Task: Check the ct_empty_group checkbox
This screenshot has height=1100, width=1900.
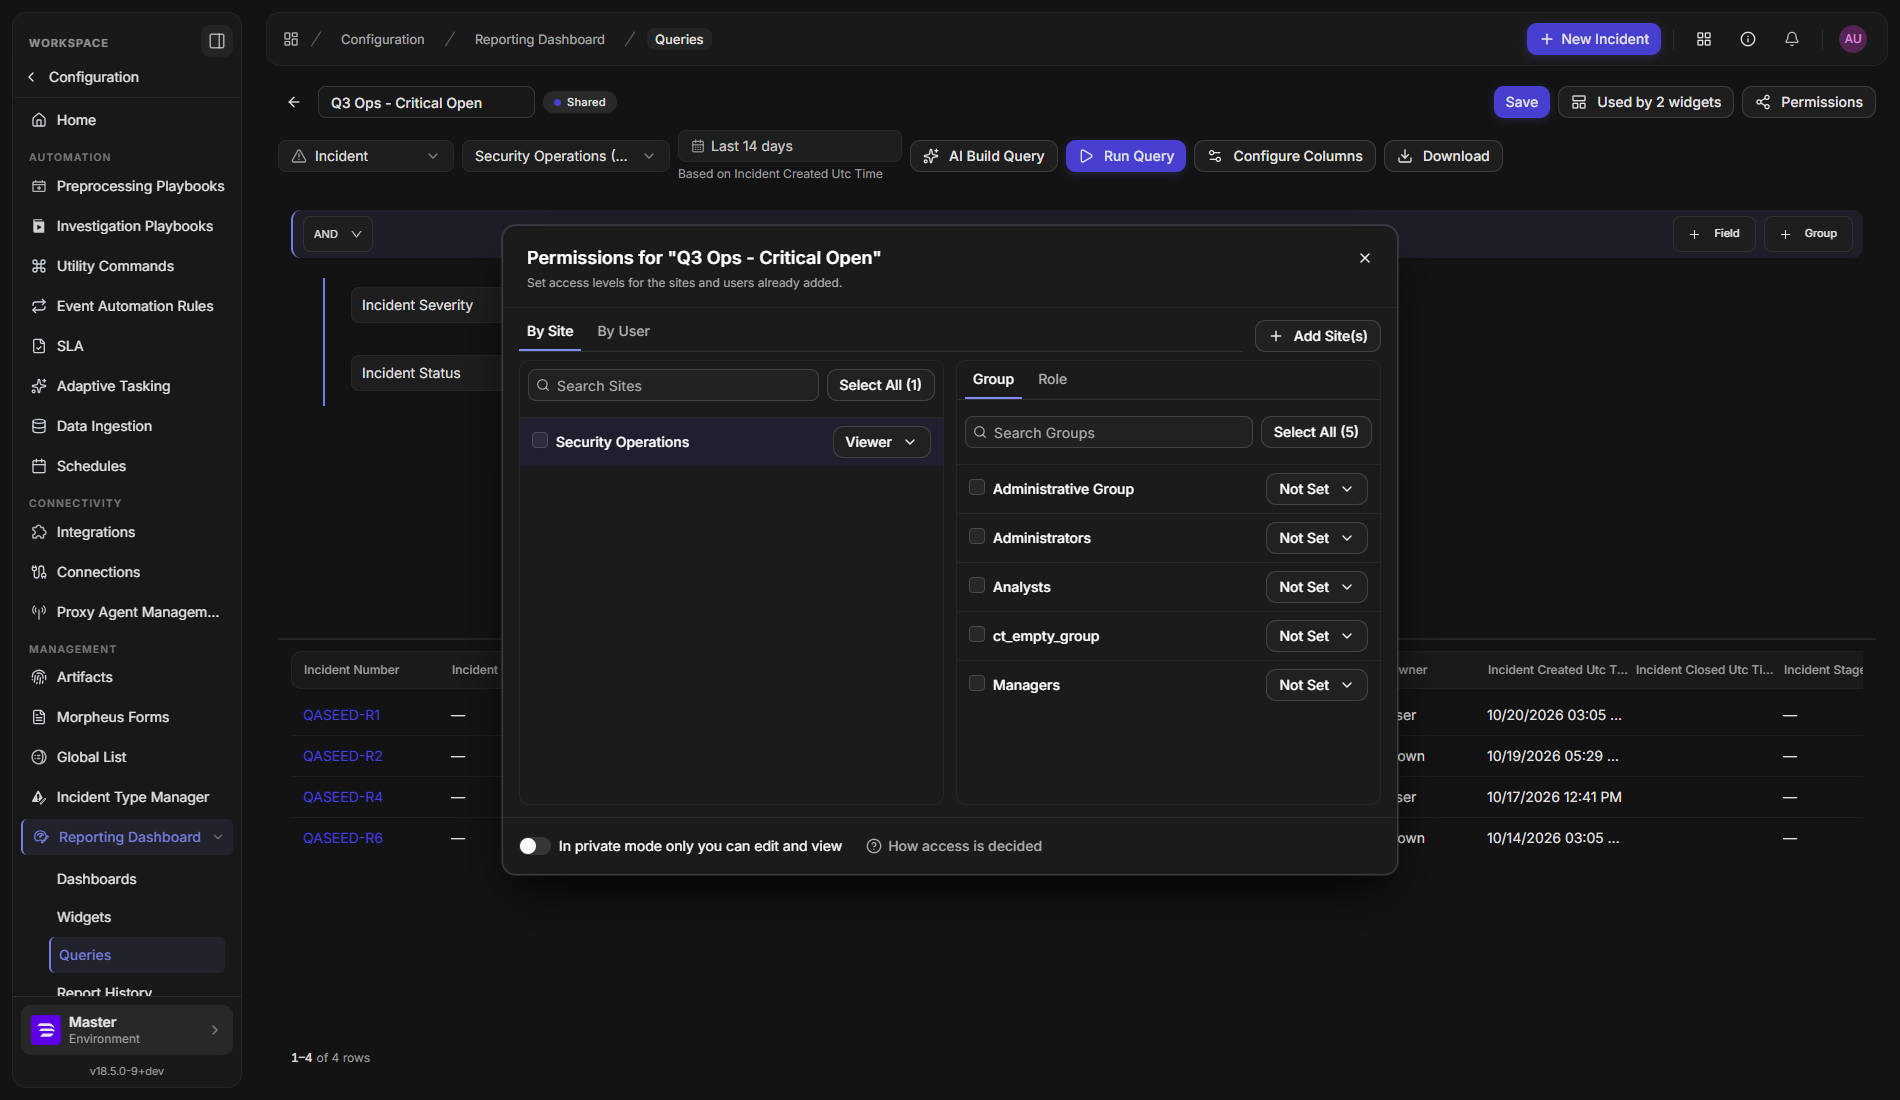Action: click(x=977, y=634)
